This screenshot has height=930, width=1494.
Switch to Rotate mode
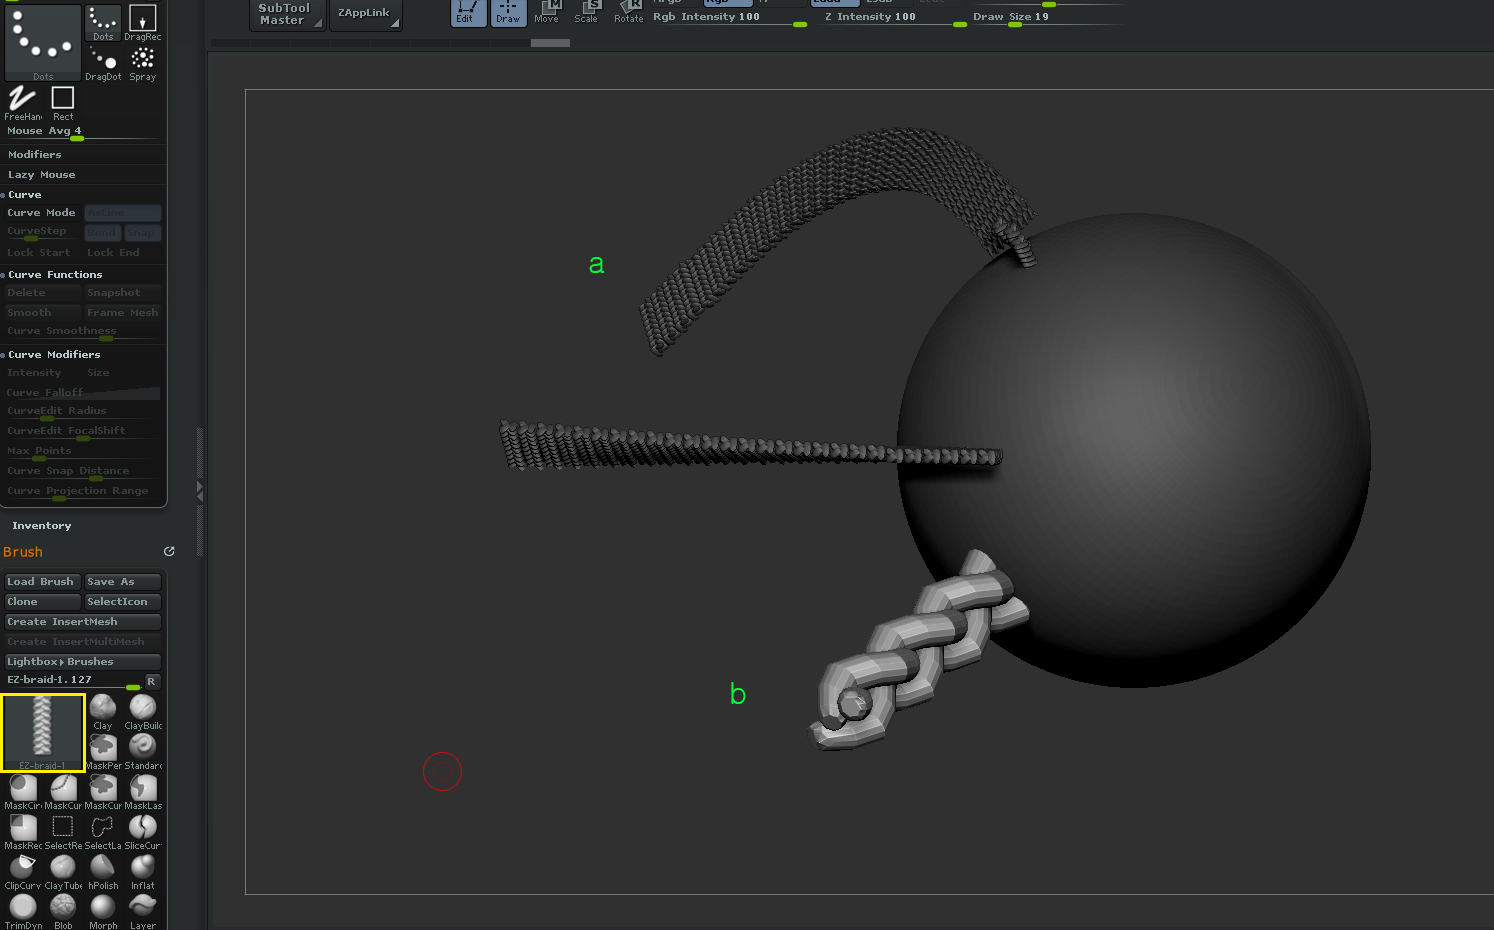pos(628,10)
